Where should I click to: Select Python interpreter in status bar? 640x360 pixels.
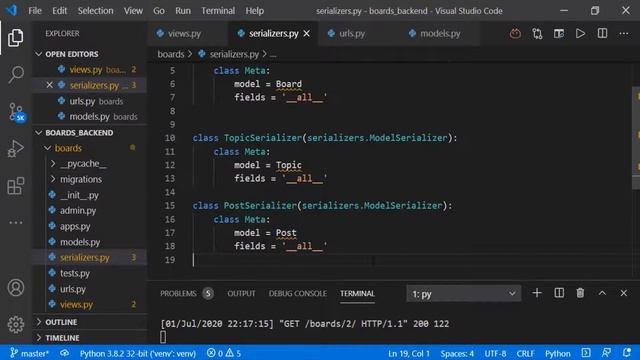138,353
